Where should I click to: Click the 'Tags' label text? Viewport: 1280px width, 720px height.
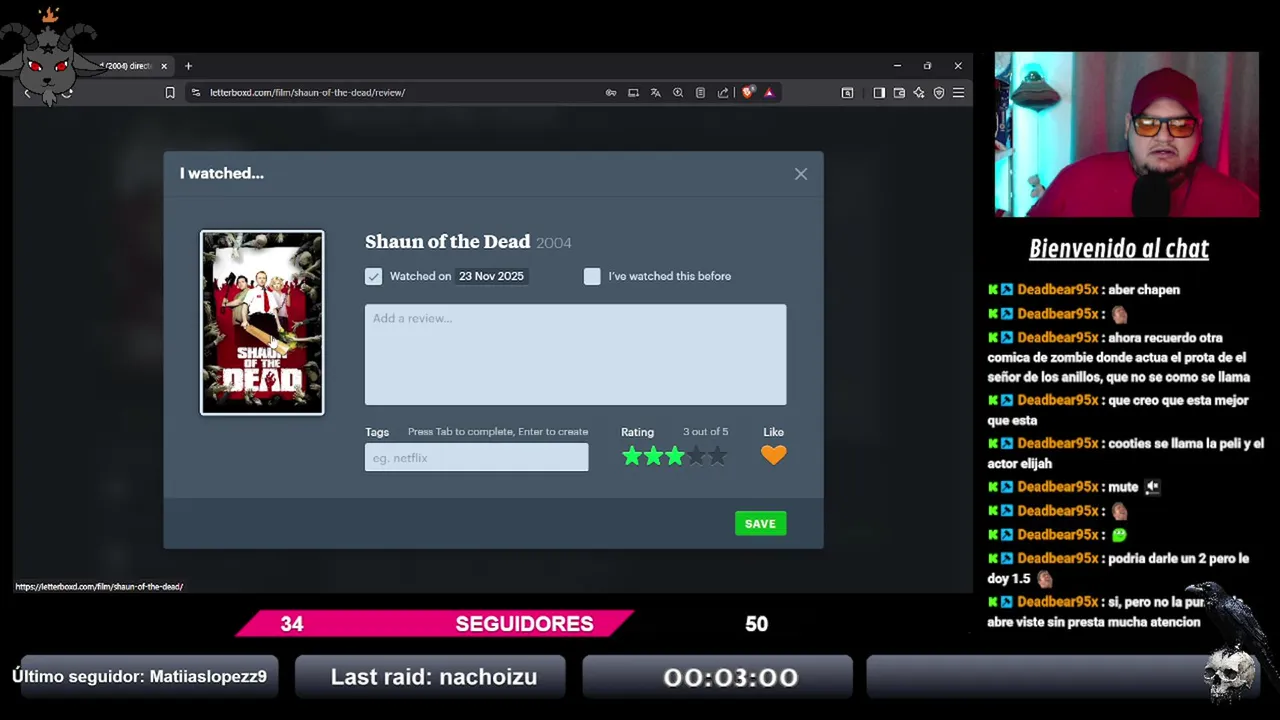(377, 432)
